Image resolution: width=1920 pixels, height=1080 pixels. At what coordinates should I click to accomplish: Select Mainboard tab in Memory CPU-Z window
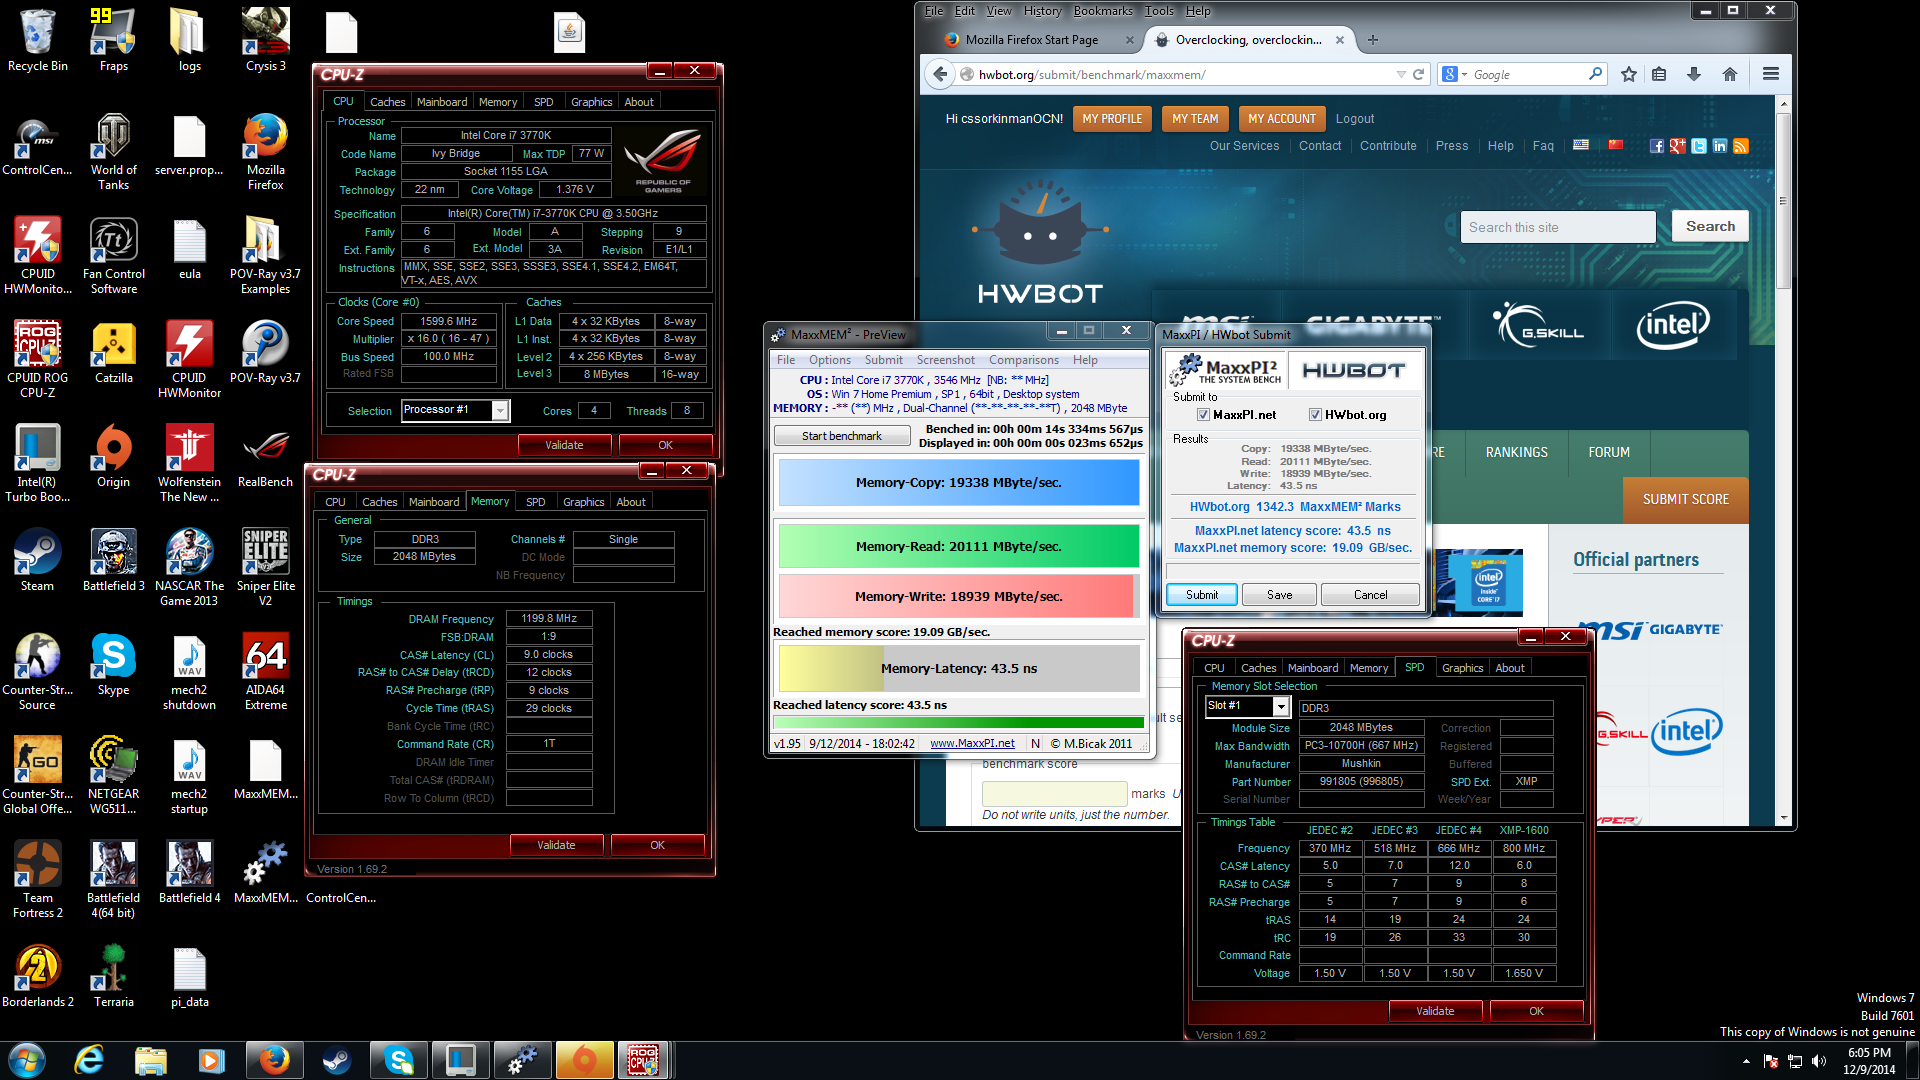[434, 502]
